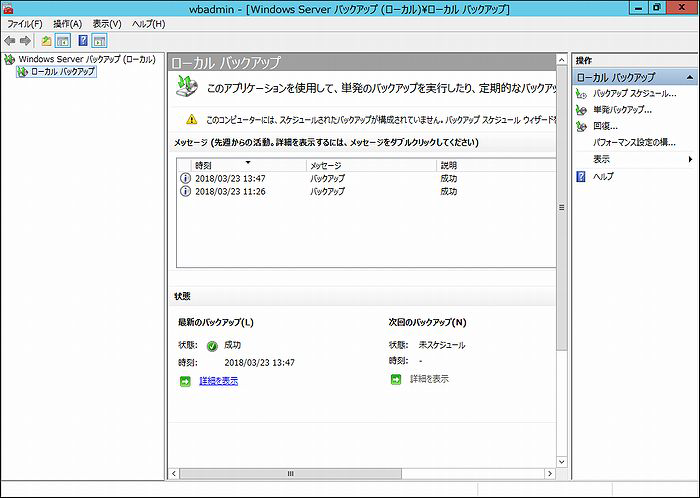Click 成功 in the 11:26 row
Image resolution: width=700 pixels, height=498 pixels.
pyautogui.click(x=449, y=191)
